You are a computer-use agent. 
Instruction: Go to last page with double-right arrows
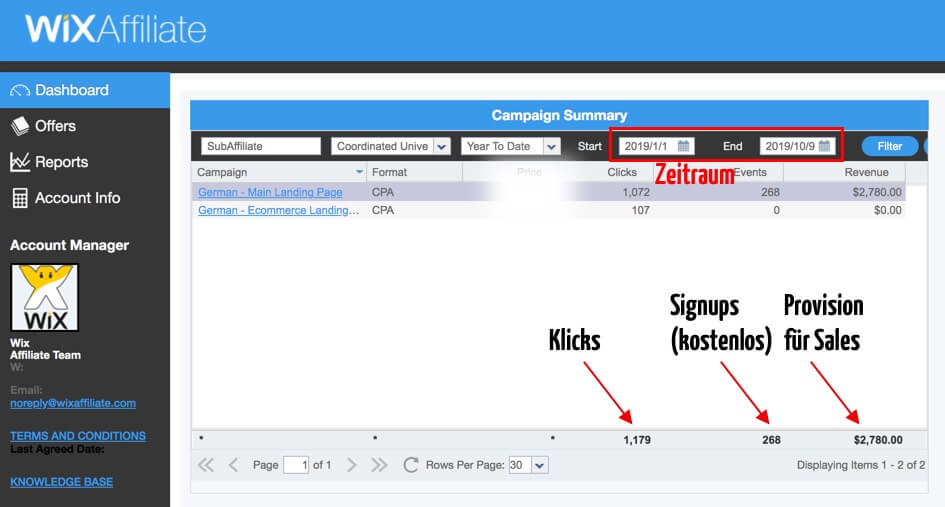point(379,465)
